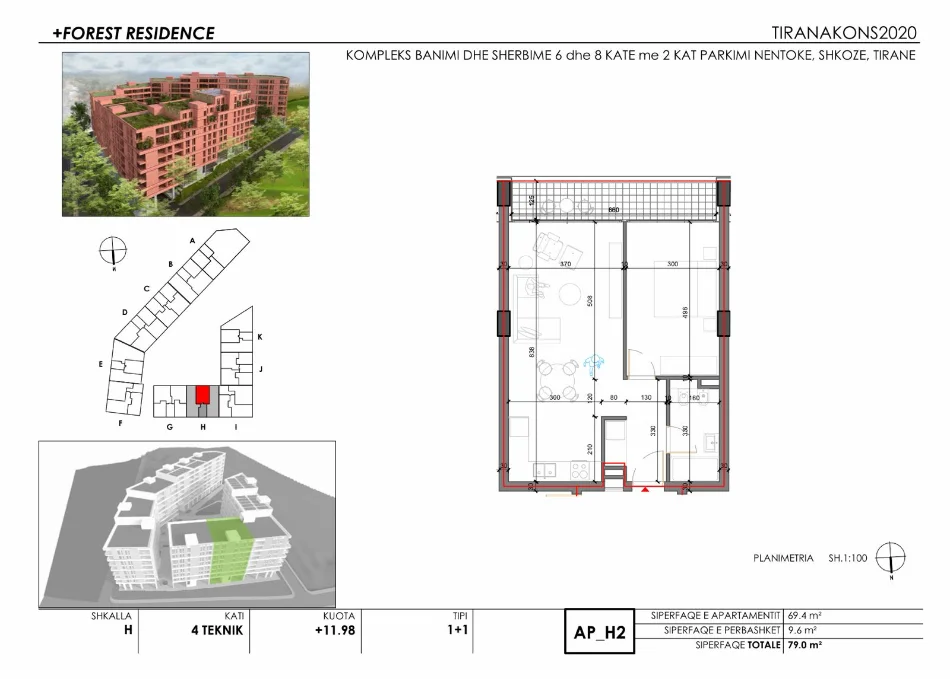950x679 pixels.
Task: Click block label F on site plan
Action: [x=121, y=423]
